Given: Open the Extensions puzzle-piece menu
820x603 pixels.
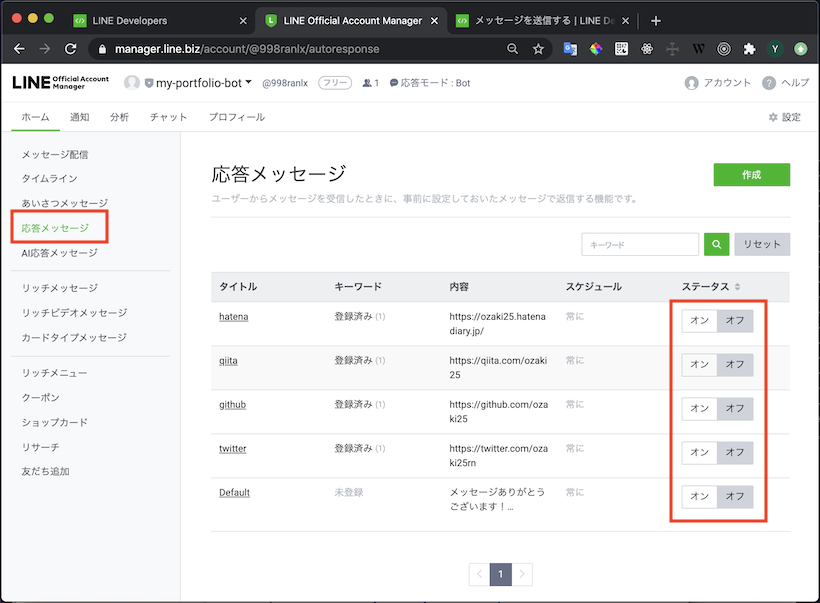Looking at the screenshot, I should 749,49.
